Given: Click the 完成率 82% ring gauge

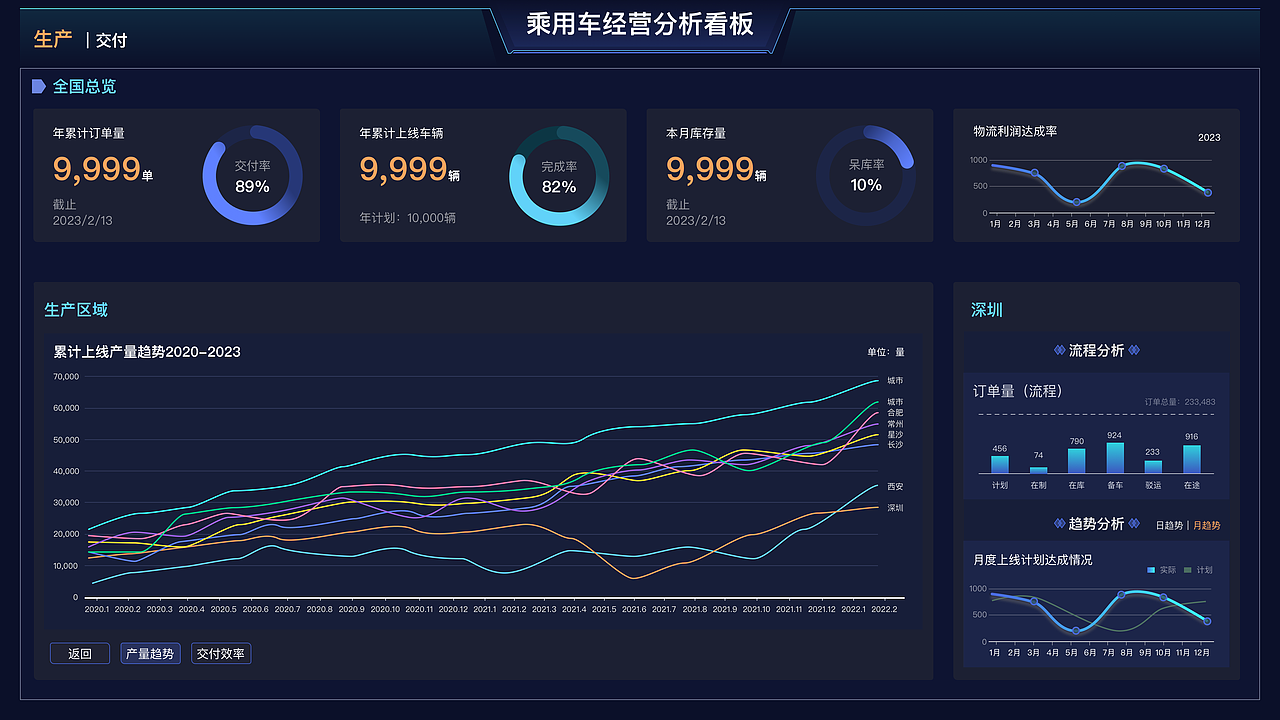Looking at the screenshot, I should (x=560, y=175).
